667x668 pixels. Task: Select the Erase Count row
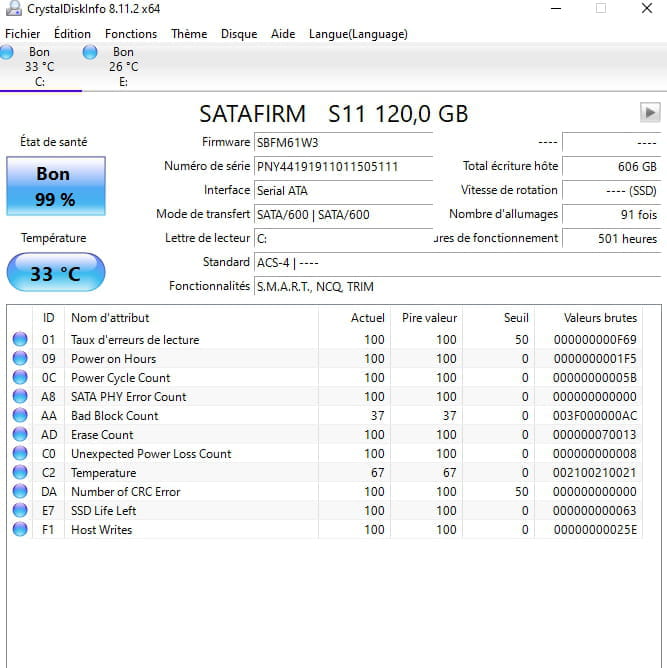325,435
